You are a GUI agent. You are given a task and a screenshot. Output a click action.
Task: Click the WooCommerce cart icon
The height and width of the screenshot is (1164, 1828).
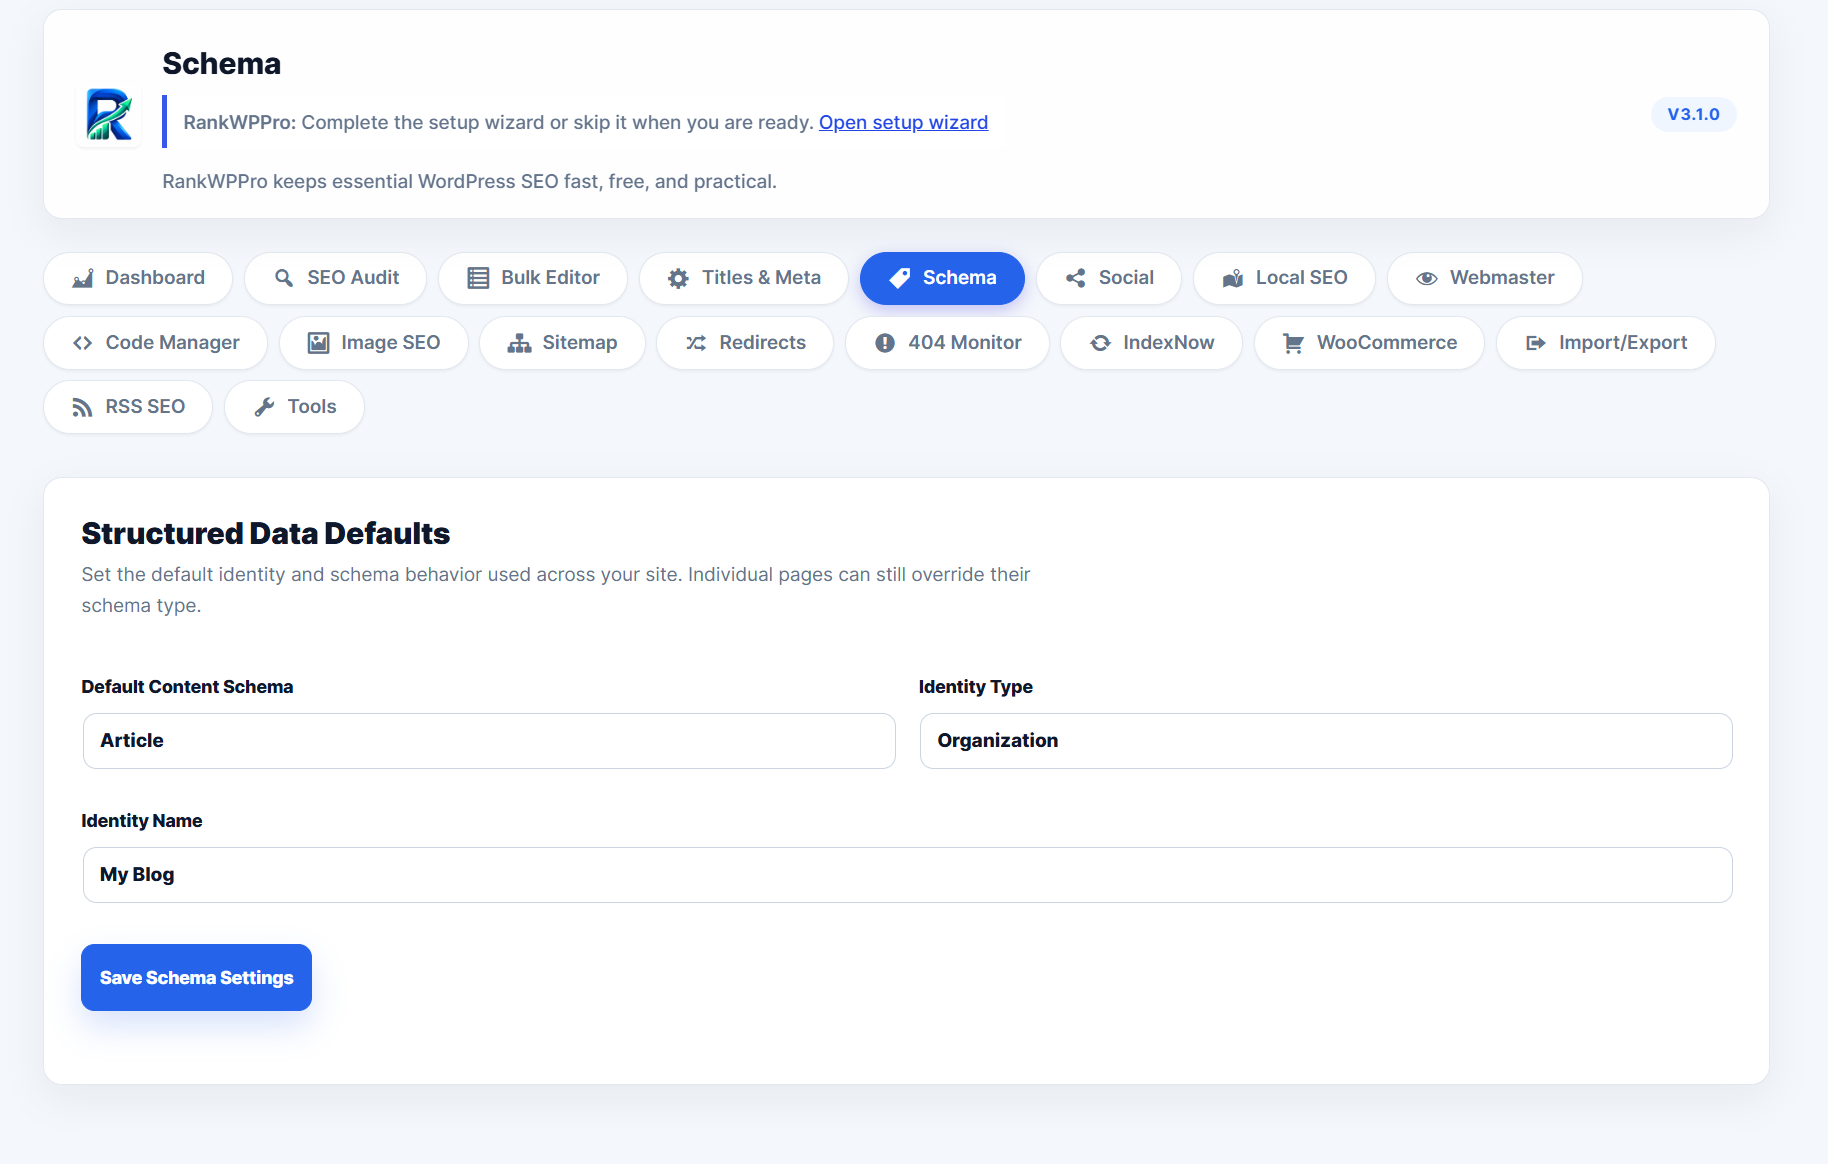(x=1293, y=343)
